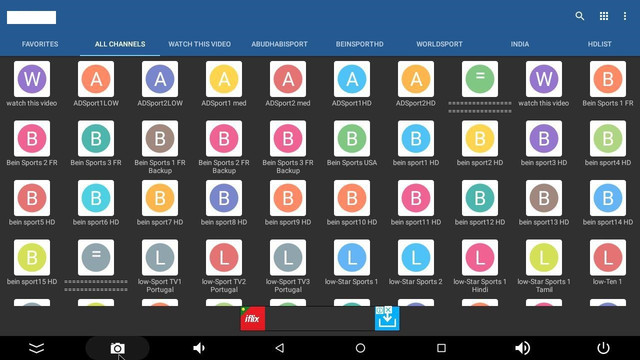640x360 pixels.
Task: Open Bein Sports 3 FR channel
Action: click(96, 138)
